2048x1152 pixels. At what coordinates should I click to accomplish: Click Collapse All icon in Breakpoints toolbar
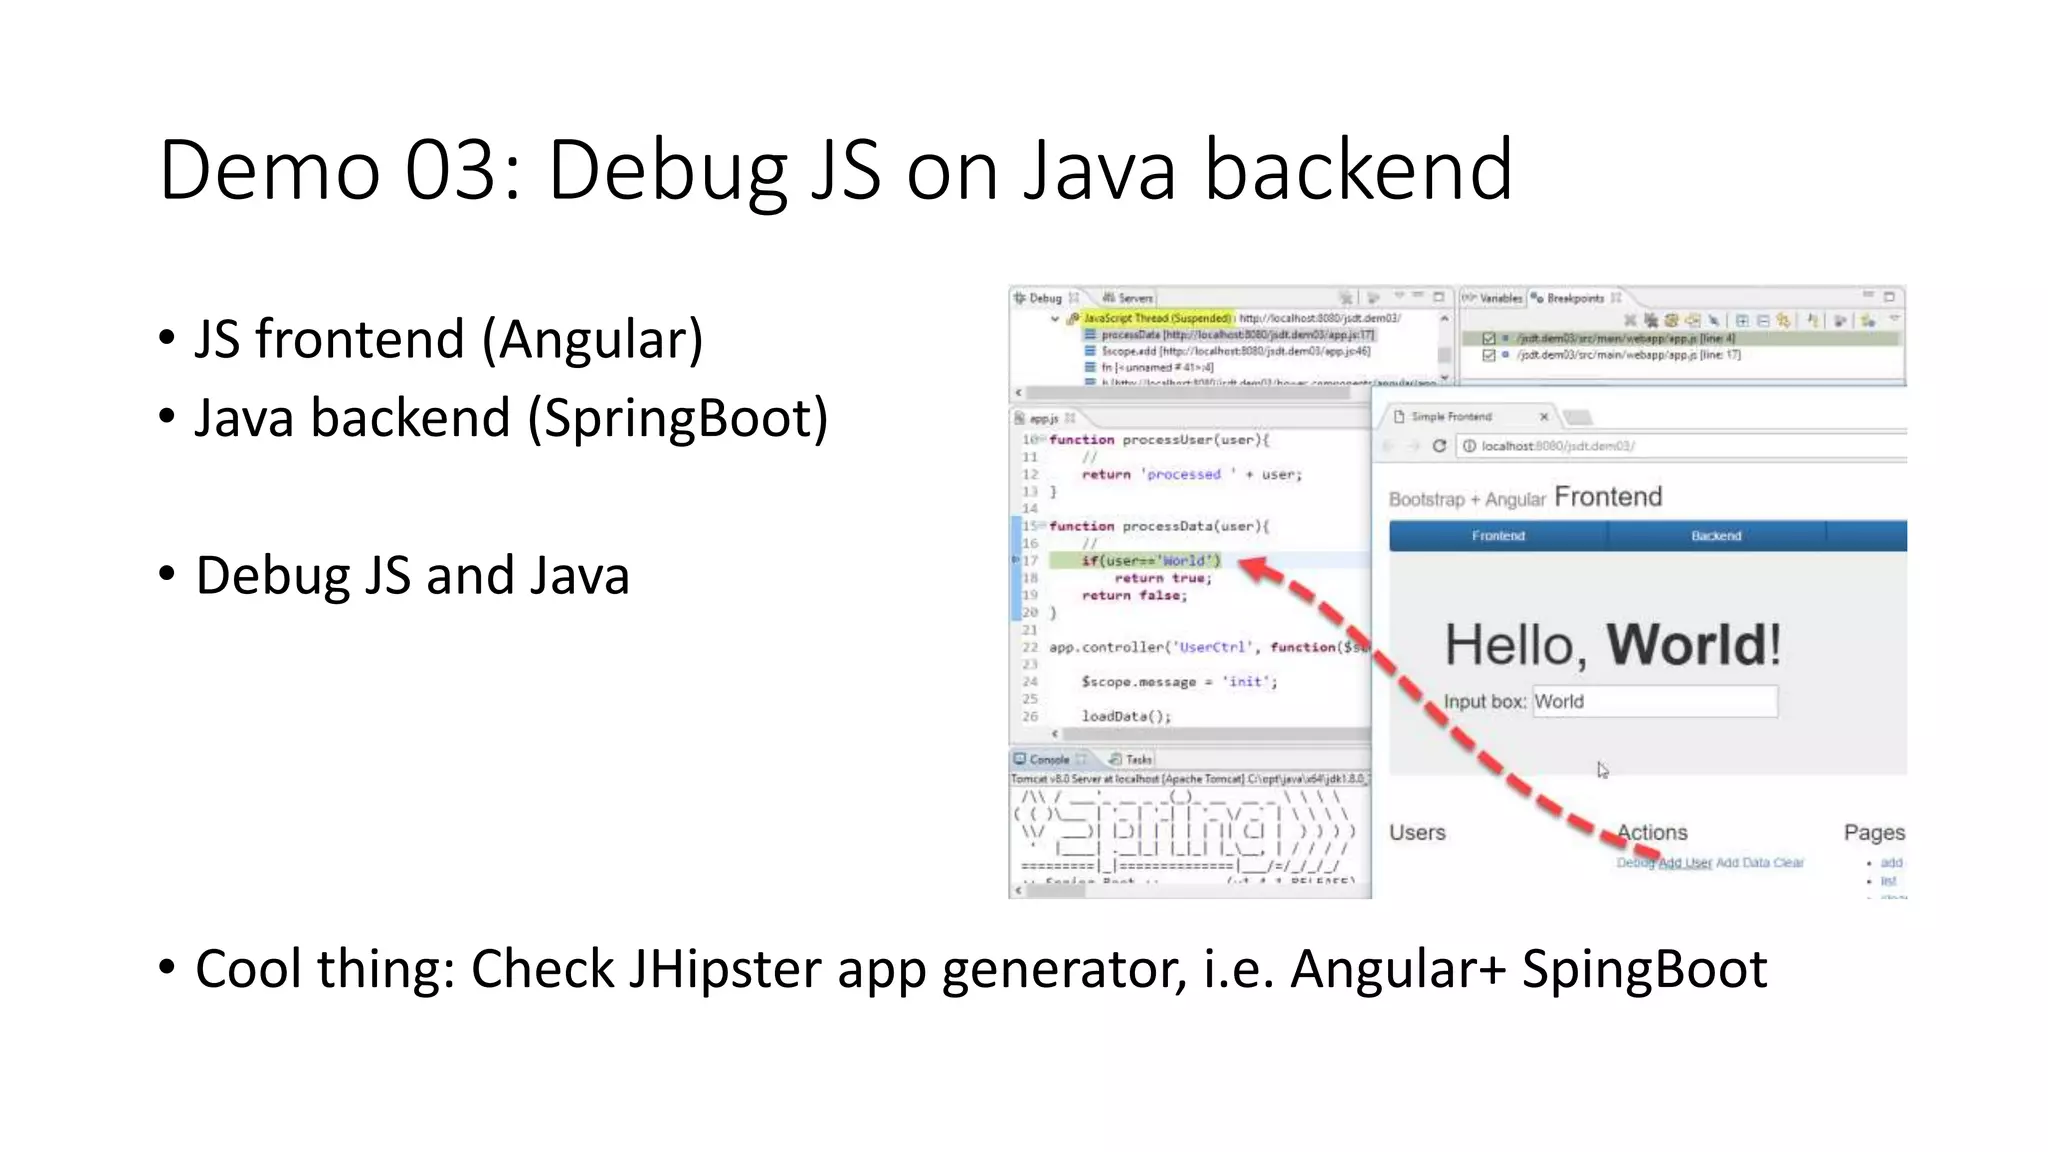point(1763,321)
